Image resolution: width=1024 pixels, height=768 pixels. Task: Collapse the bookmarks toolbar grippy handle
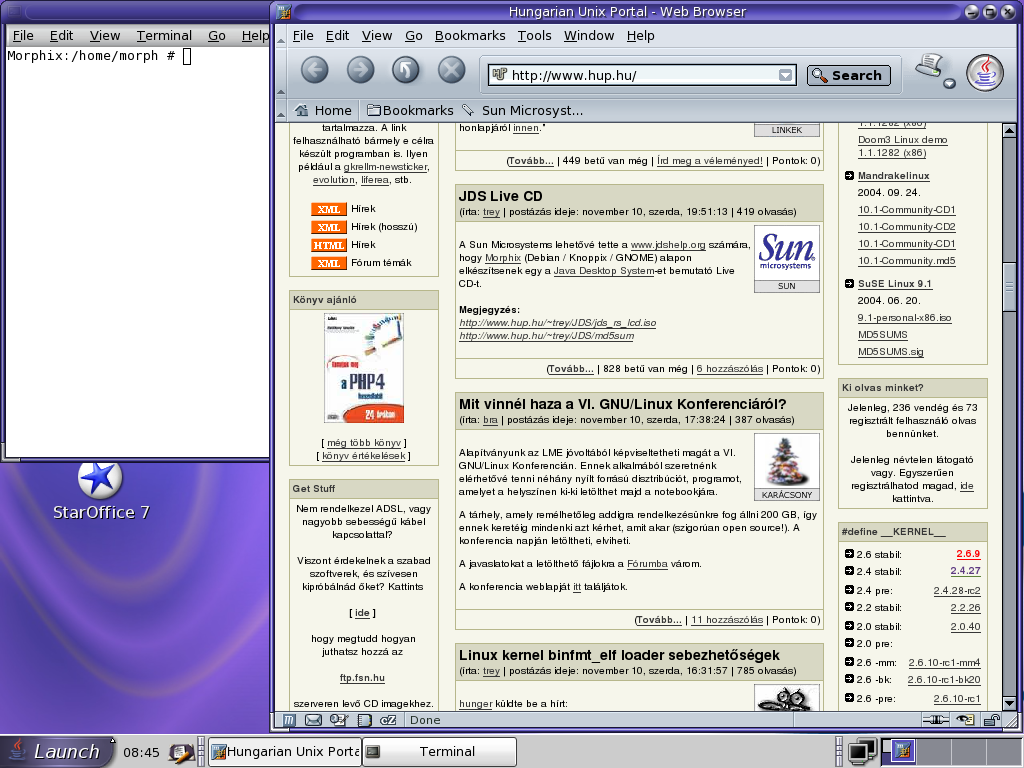click(x=281, y=110)
